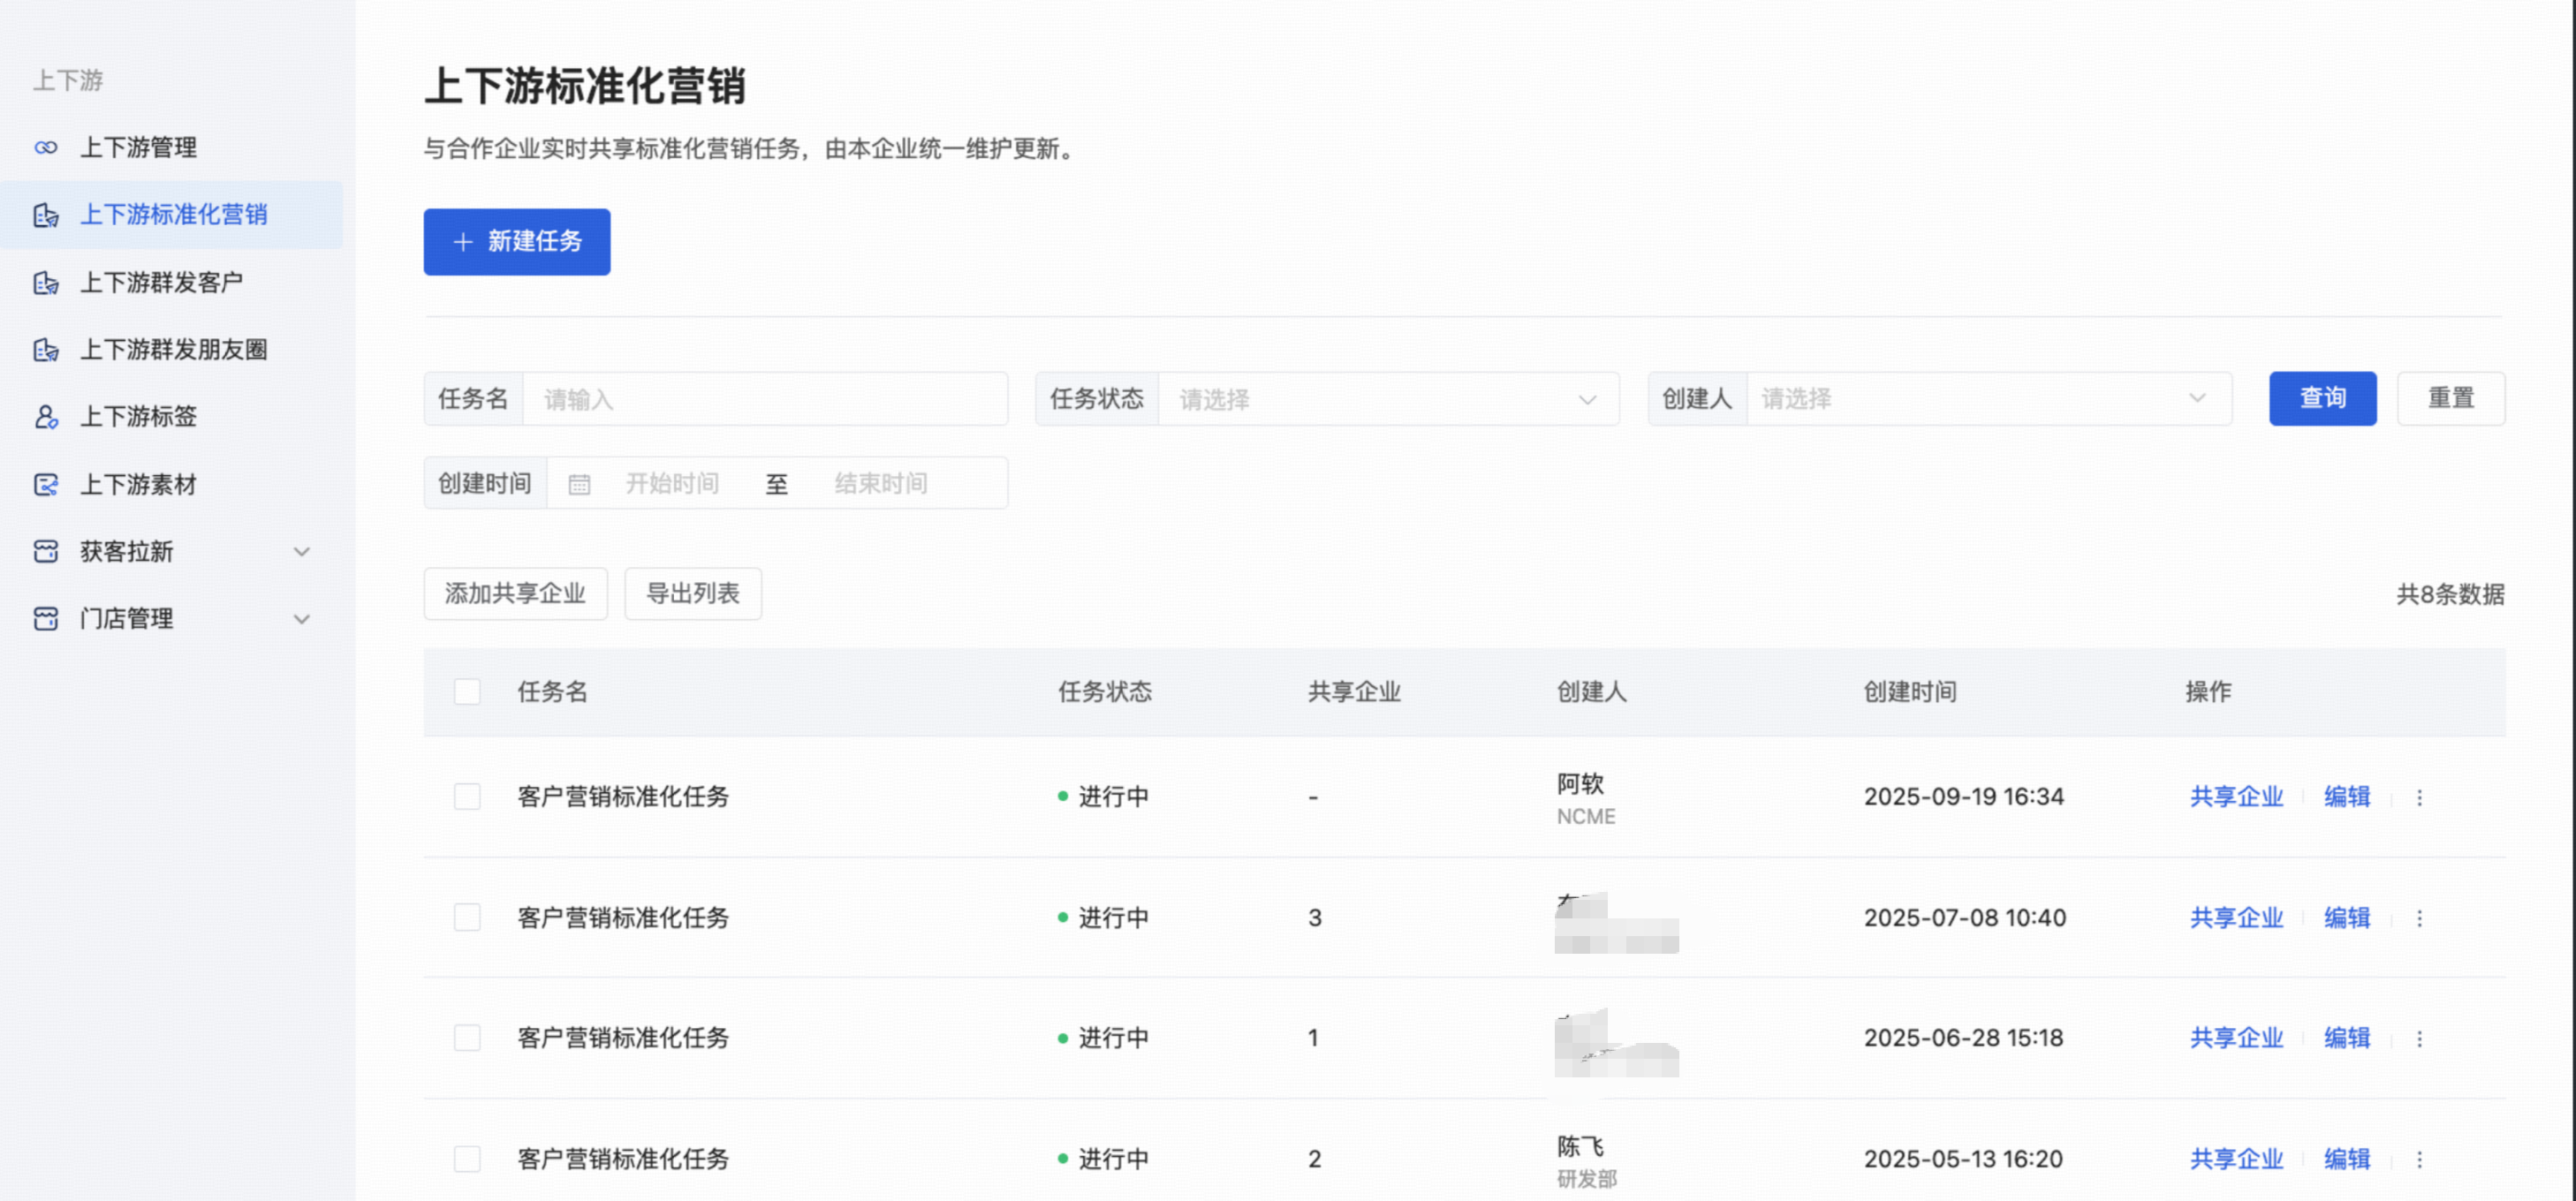This screenshot has width=2576, height=1201.
Task: Go to 上下游管理 menu item
Action: (x=171, y=148)
